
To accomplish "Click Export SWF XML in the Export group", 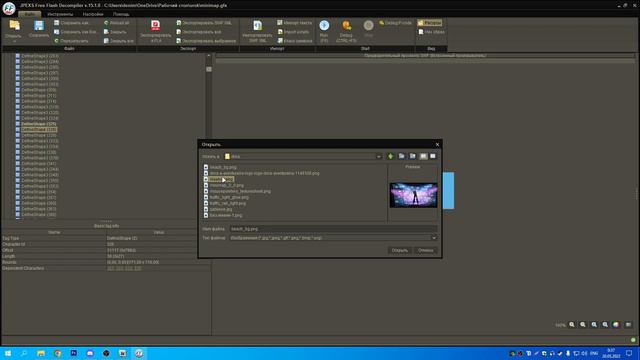I will (204, 23).
